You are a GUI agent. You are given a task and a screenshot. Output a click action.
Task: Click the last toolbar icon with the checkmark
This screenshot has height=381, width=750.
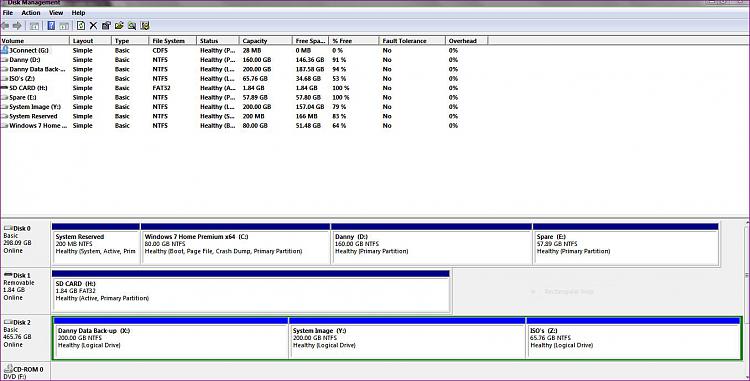[x=145, y=26]
